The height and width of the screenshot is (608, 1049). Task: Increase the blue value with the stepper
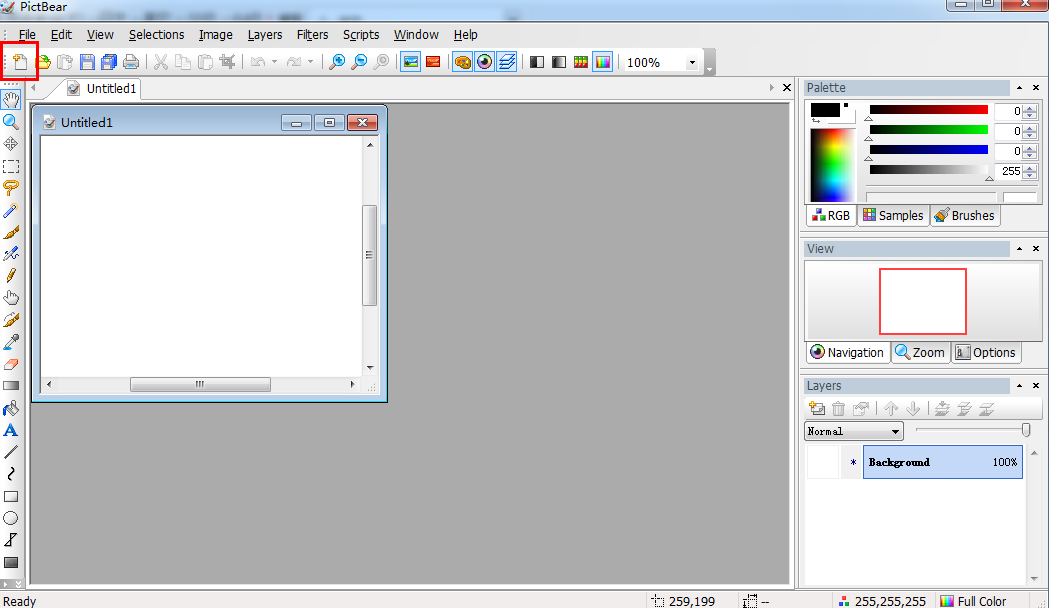click(x=1030, y=147)
